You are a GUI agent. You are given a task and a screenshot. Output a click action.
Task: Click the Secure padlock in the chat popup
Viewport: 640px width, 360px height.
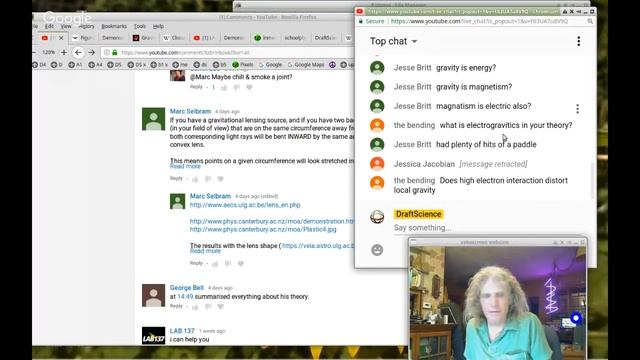[x=361, y=21]
